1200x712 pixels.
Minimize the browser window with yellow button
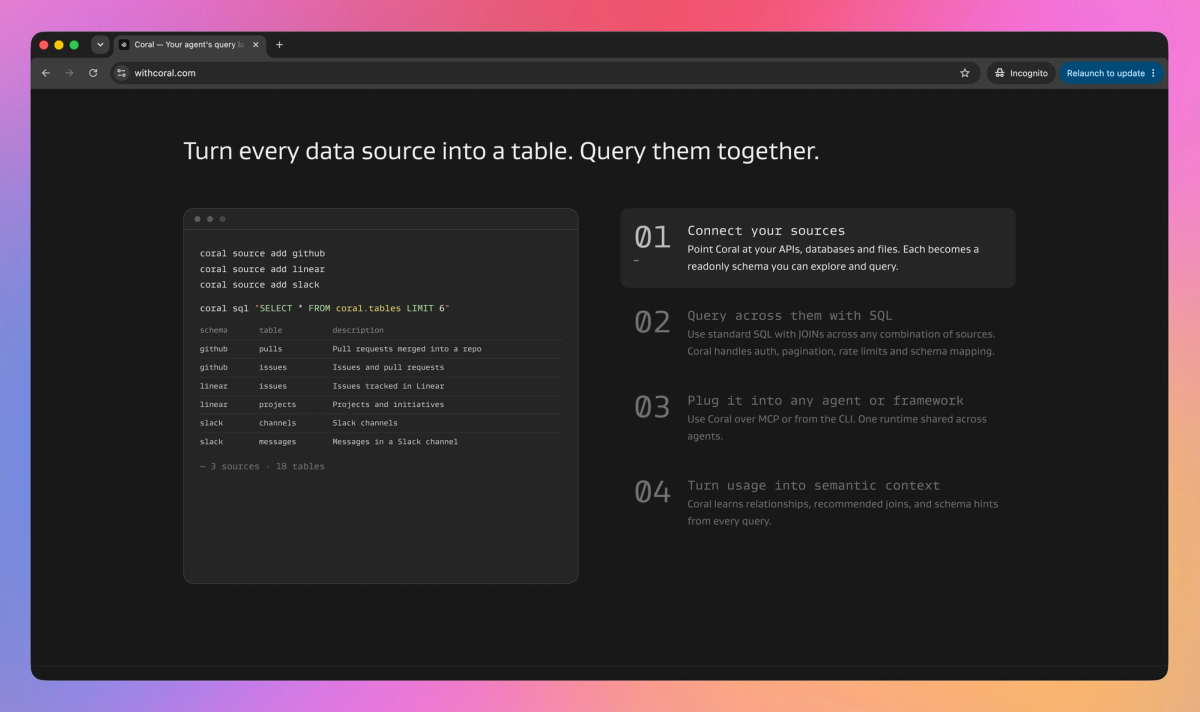(59, 45)
